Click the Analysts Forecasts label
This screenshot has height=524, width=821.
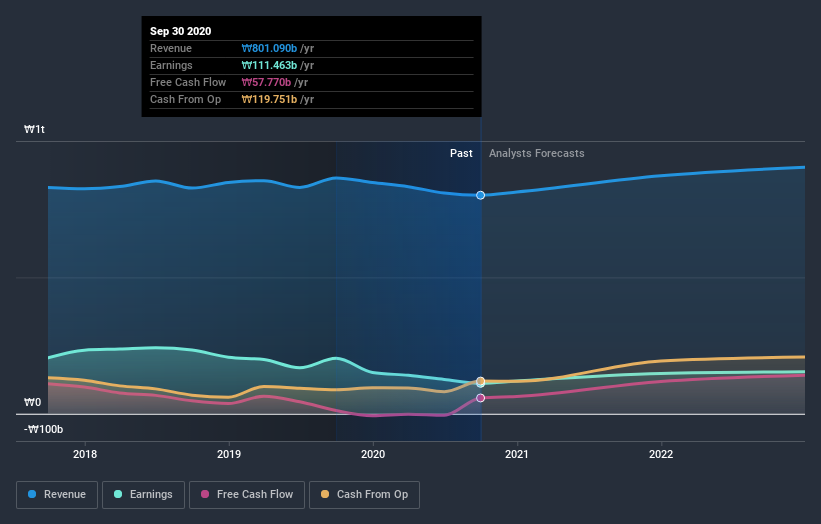click(x=537, y=153)
